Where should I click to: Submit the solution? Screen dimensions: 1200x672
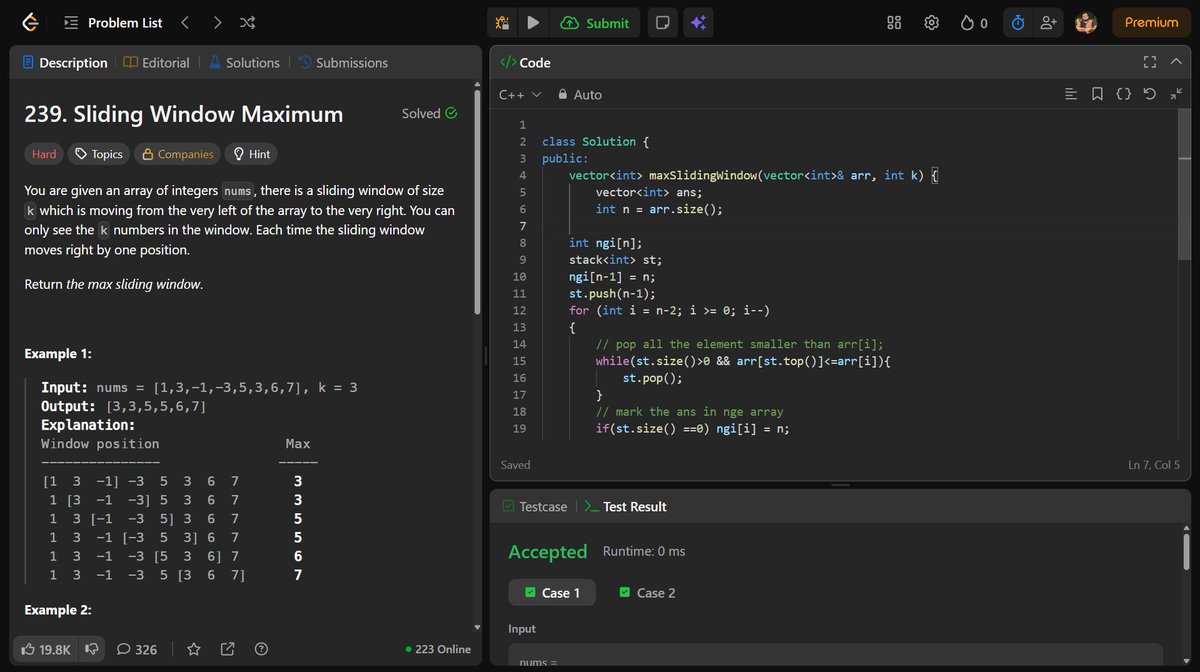(596, 22)
